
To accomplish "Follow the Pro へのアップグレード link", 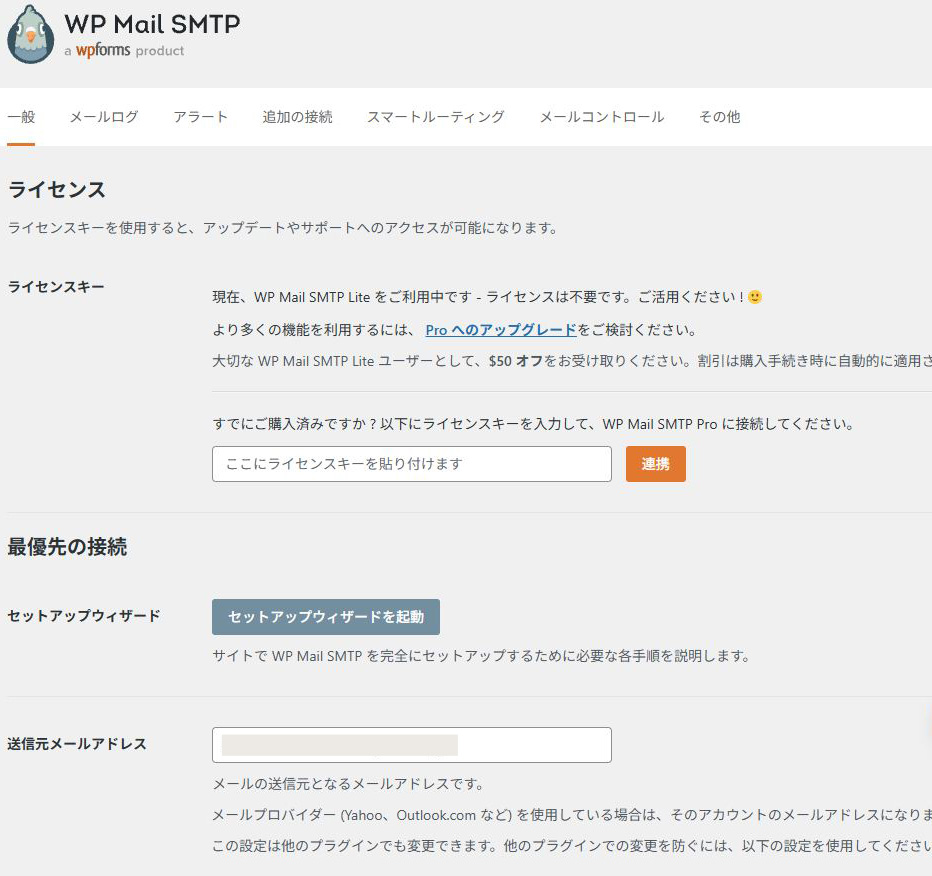I will (x=501, y=330).
